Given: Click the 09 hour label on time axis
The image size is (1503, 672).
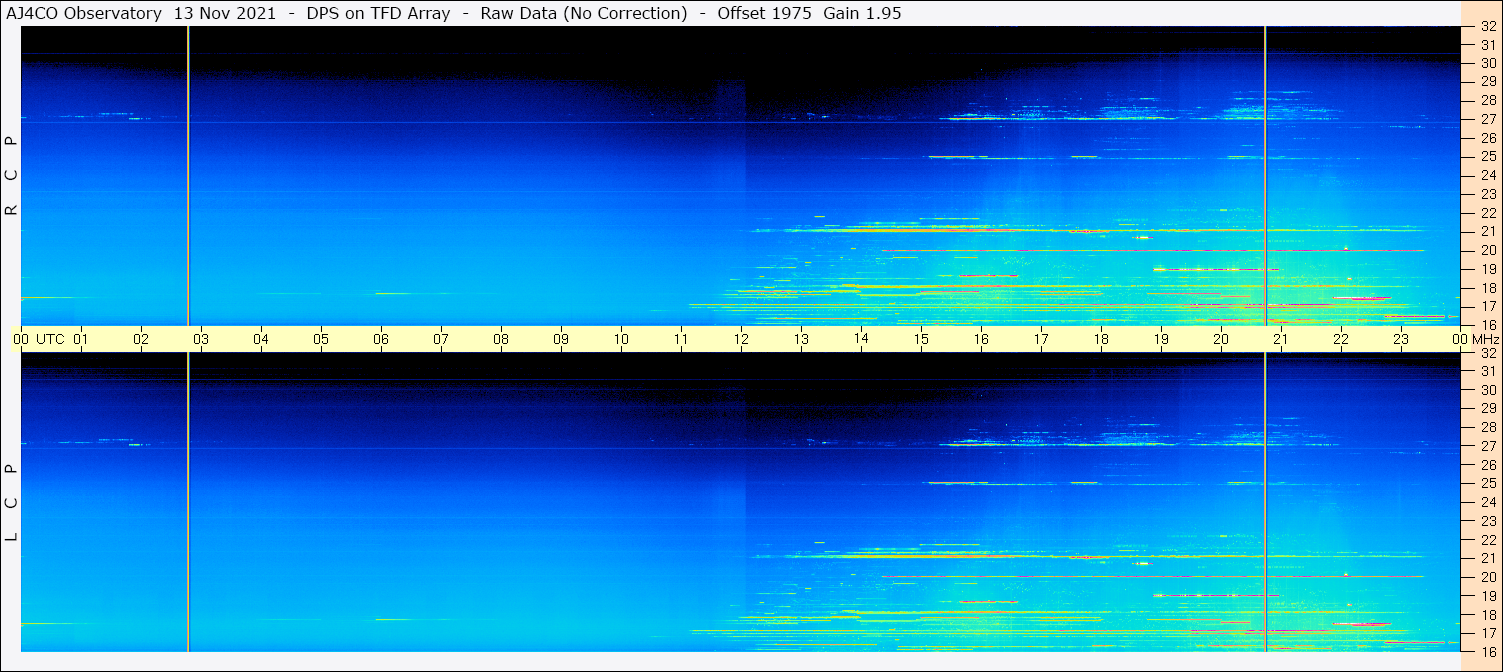Looking at the screenshot, I should click(561, 339).
